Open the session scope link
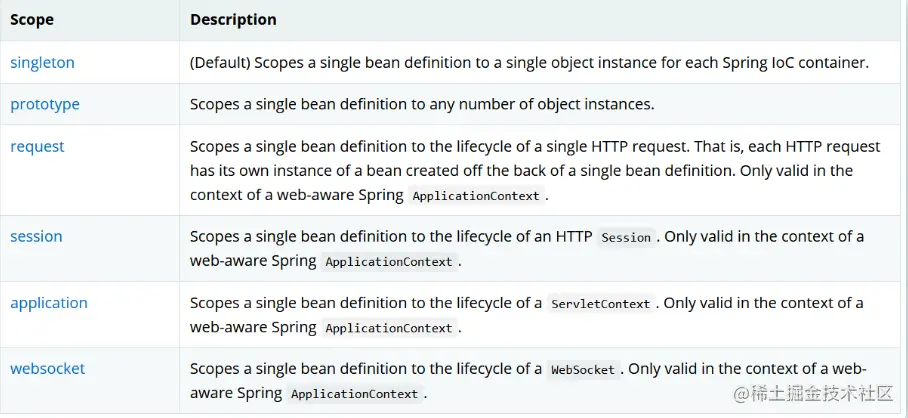Image resolution: width=908 pixels, height=418 pixels. click(36, 236)
